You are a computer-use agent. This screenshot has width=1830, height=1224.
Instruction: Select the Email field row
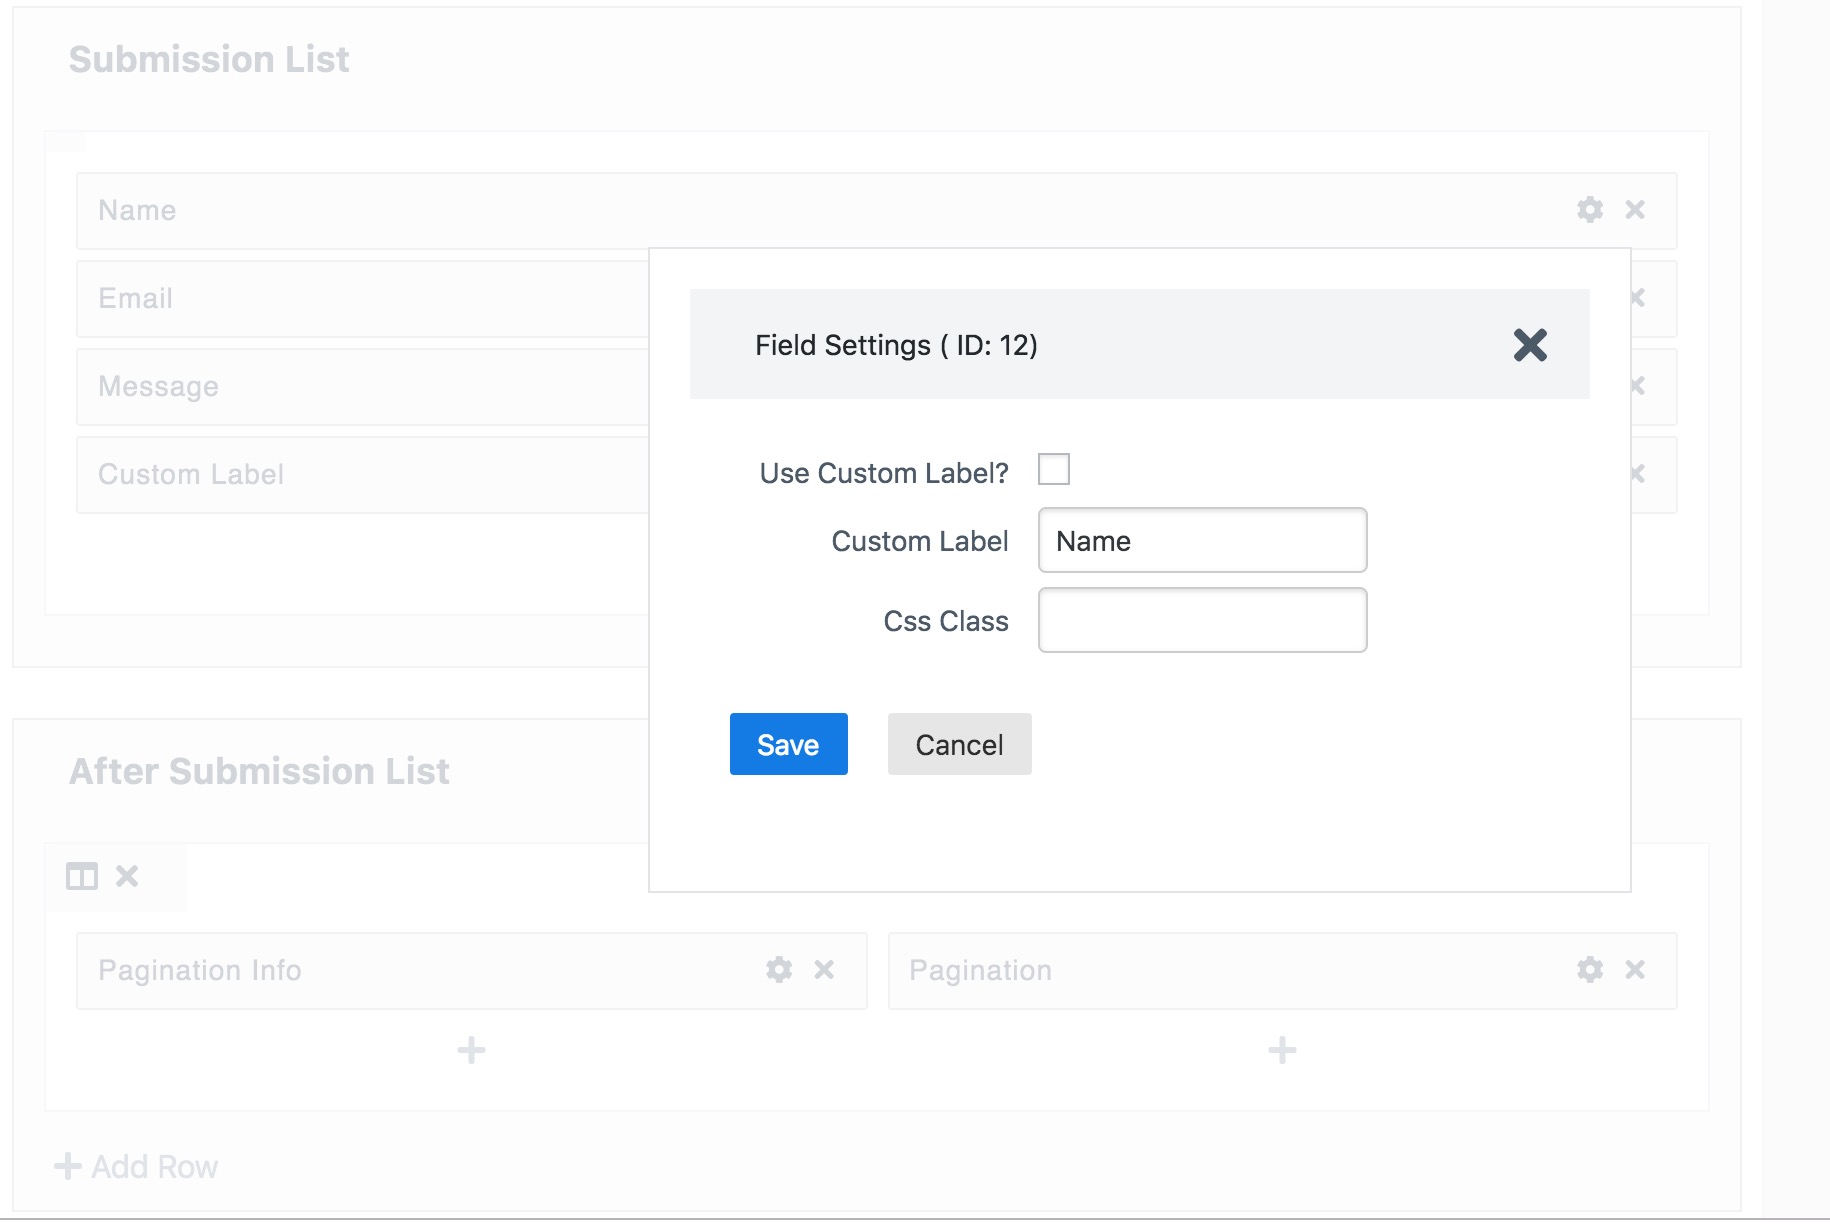point(360,299)
